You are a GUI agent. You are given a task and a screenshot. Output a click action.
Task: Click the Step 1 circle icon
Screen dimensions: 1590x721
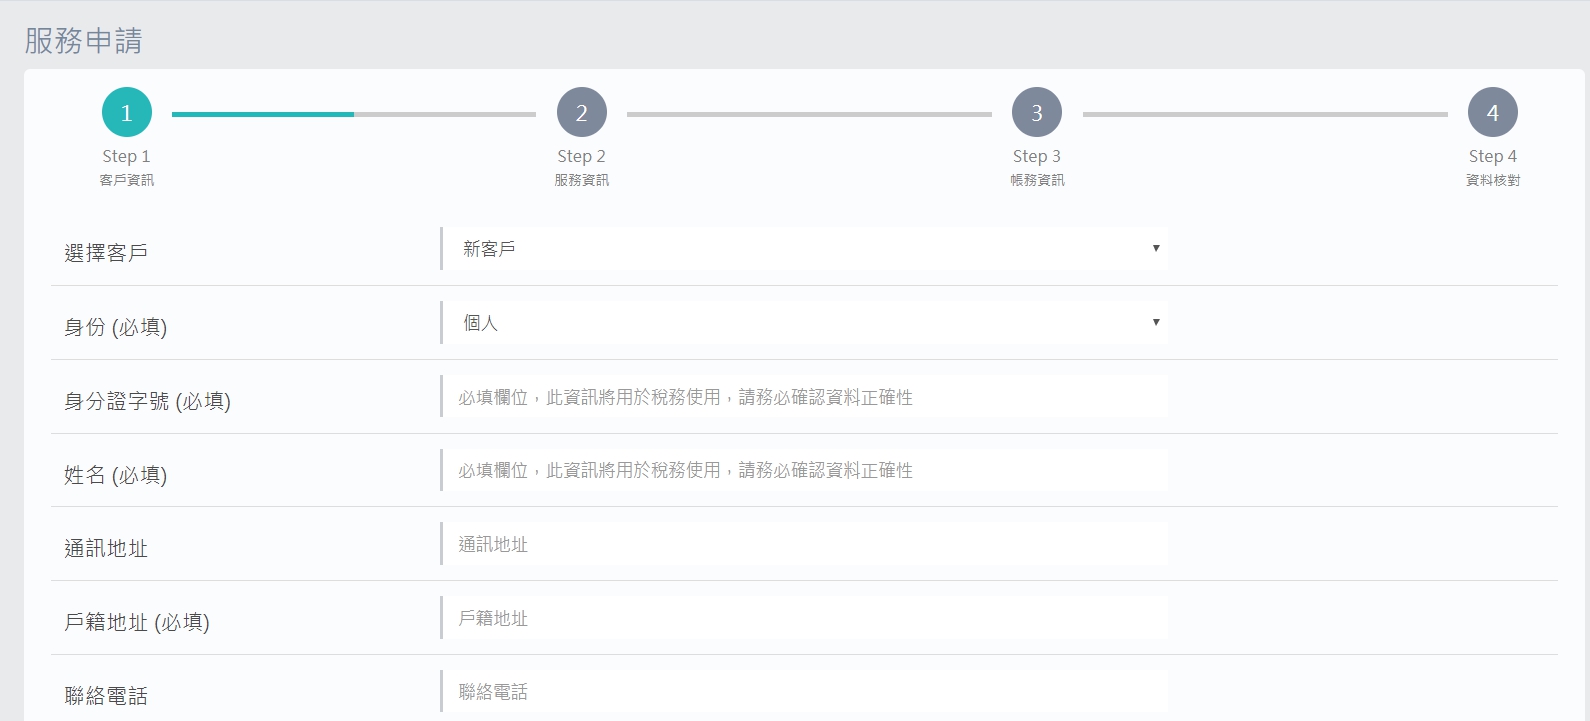tap(127, 113)
